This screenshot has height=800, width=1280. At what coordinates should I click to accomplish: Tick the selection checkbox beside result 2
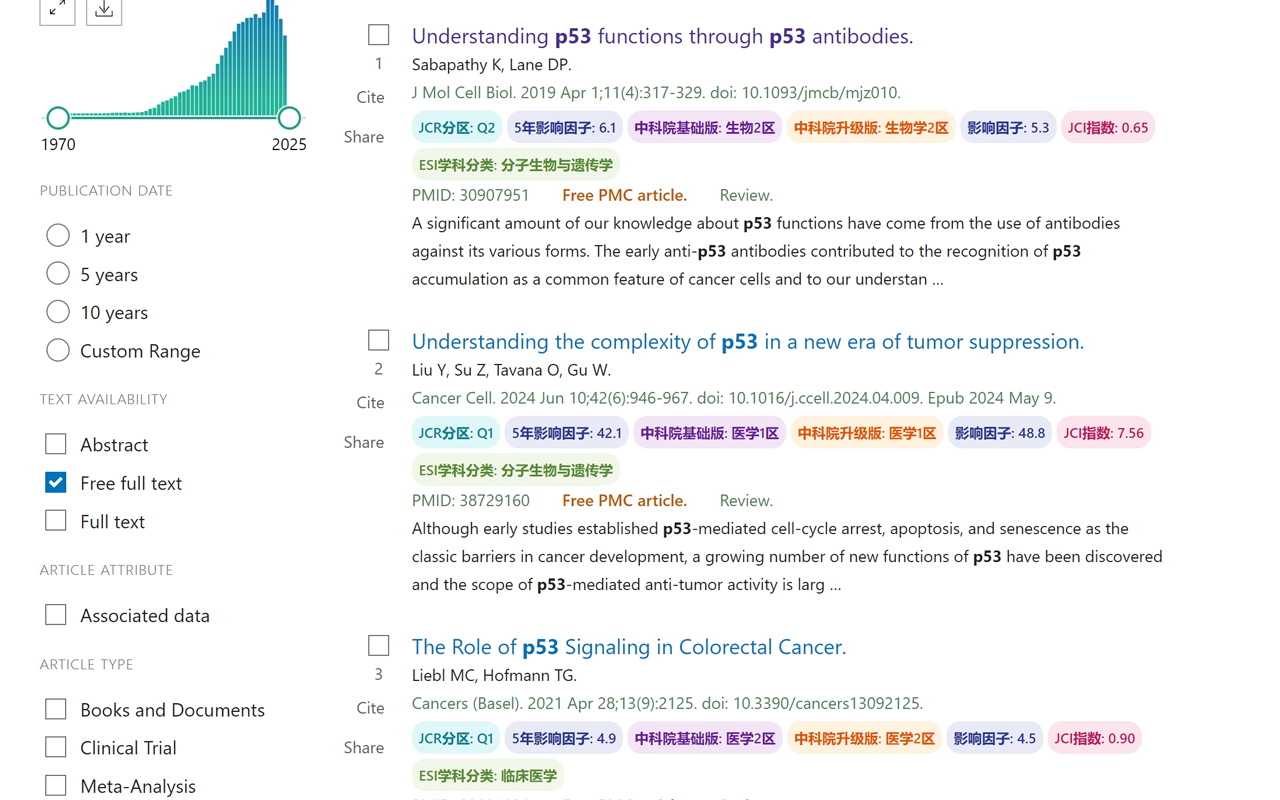click(378, 340)
